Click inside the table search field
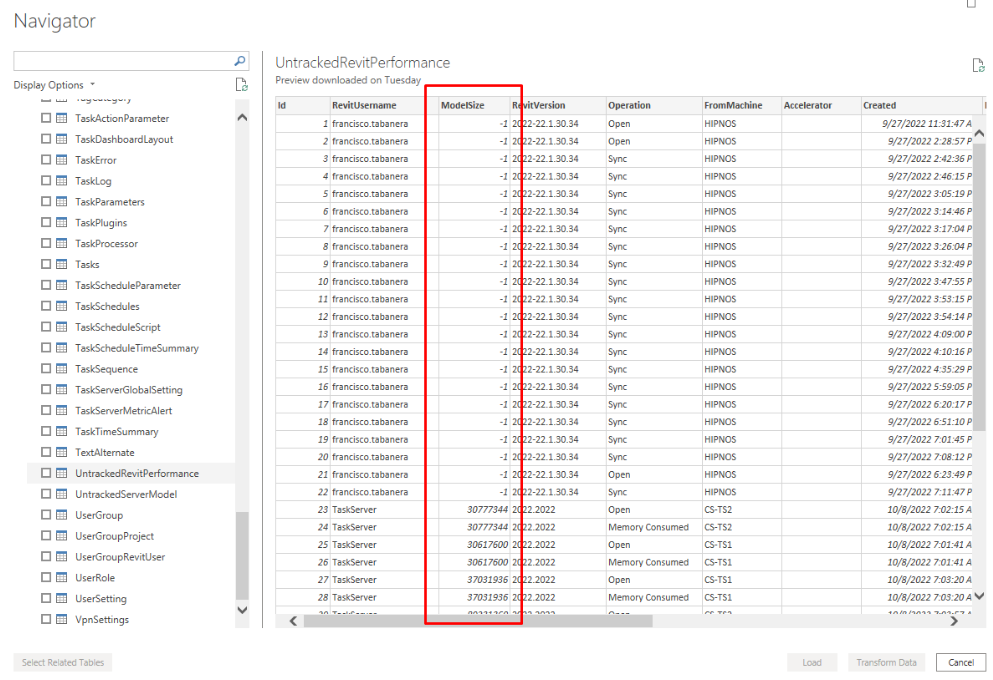Screen dimensions: 993x680 click(122, 61)
